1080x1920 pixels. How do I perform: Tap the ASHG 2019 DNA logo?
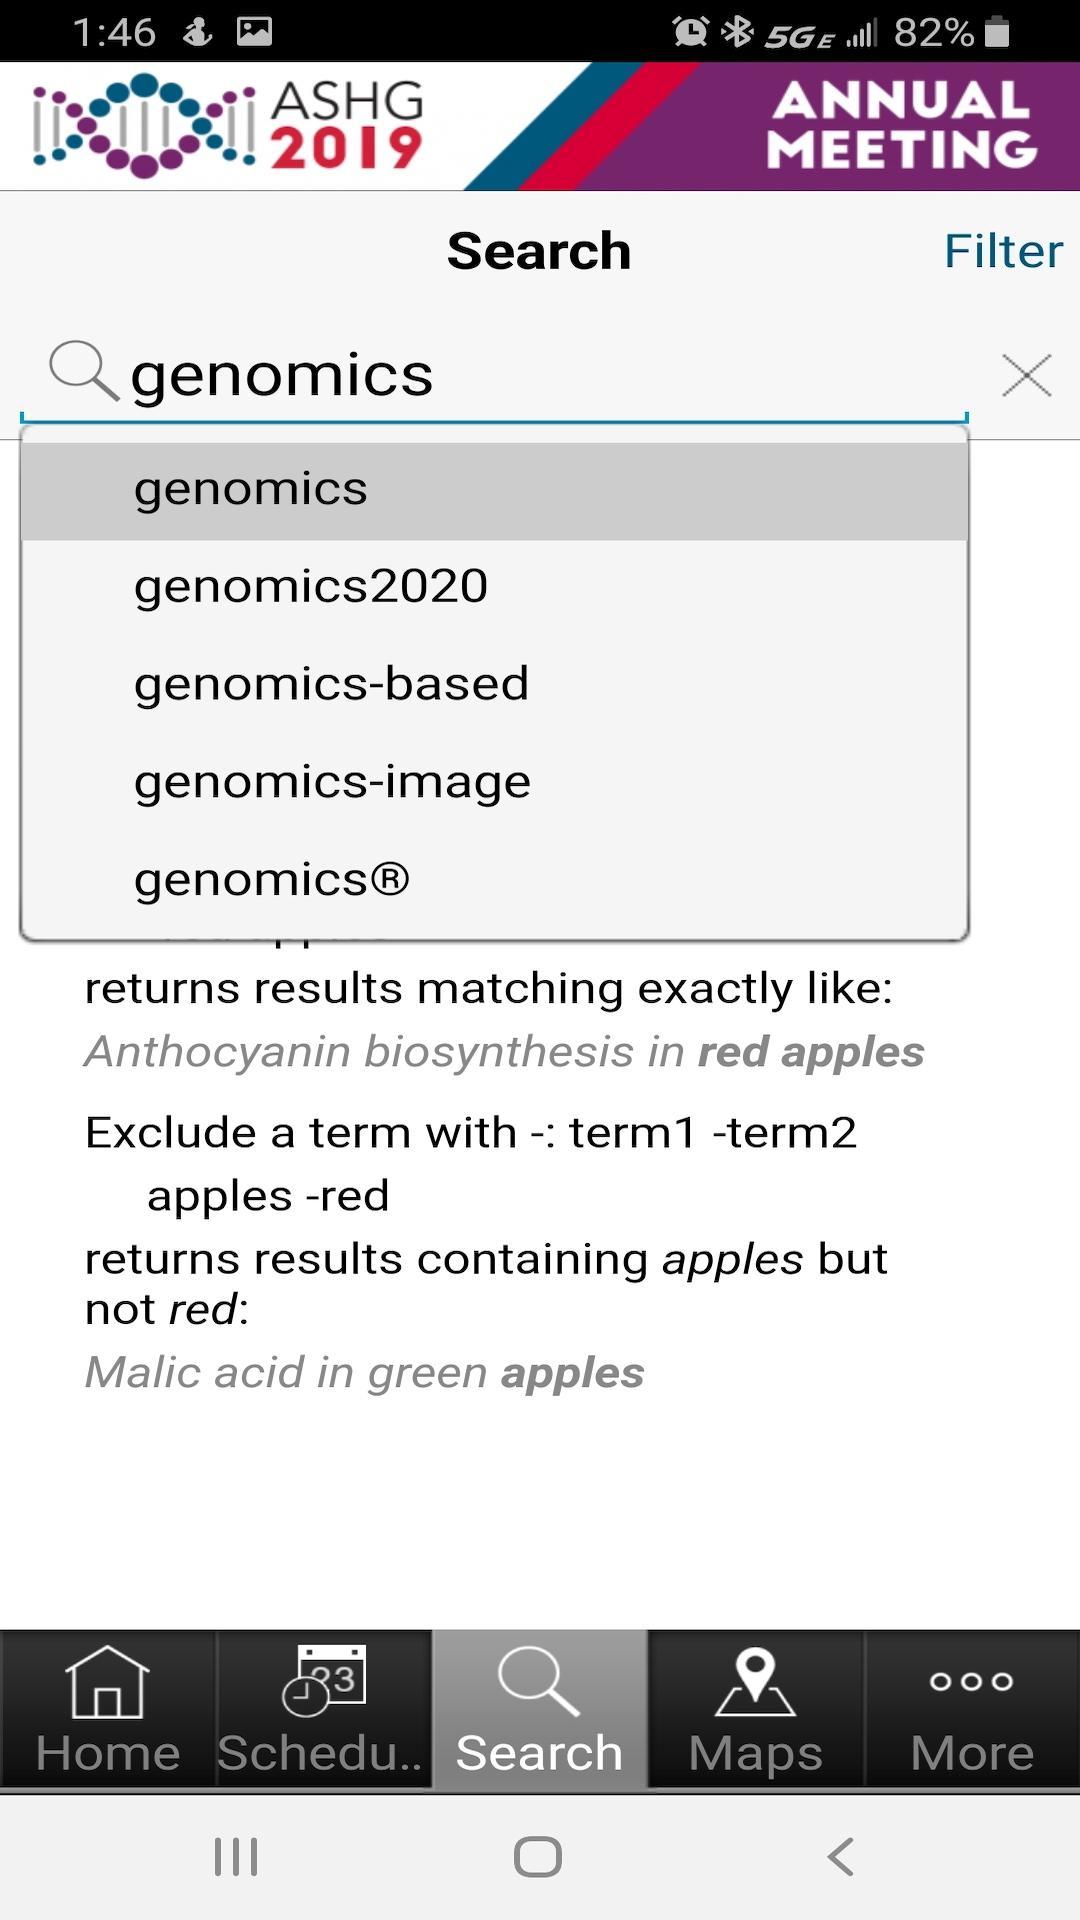coord(228,126)
